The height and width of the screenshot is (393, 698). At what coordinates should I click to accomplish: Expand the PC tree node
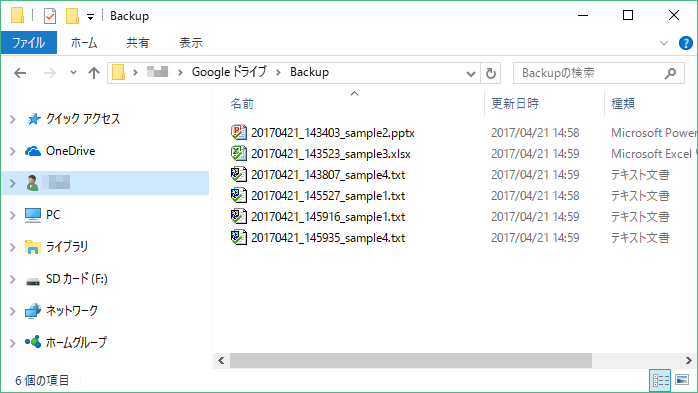point(13,215)
